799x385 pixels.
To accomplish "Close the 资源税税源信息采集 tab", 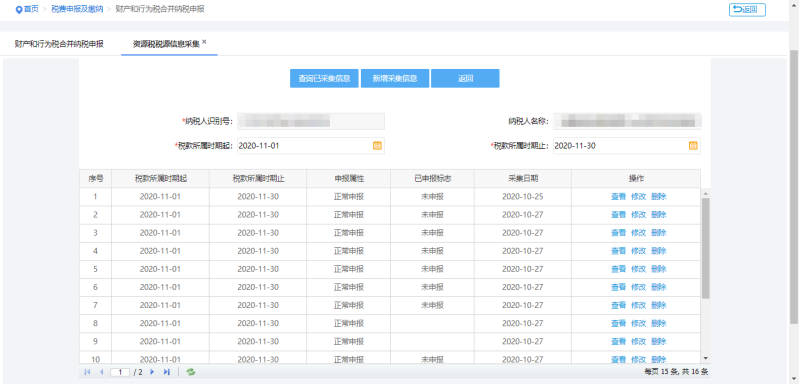I will (204, 42).
